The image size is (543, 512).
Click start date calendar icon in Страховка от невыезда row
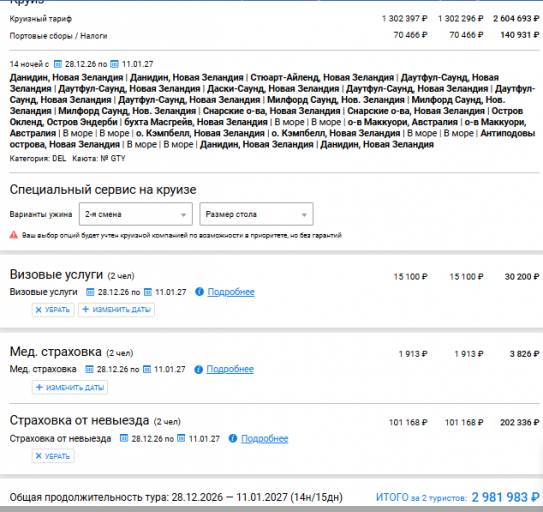[x=124, y=438]
